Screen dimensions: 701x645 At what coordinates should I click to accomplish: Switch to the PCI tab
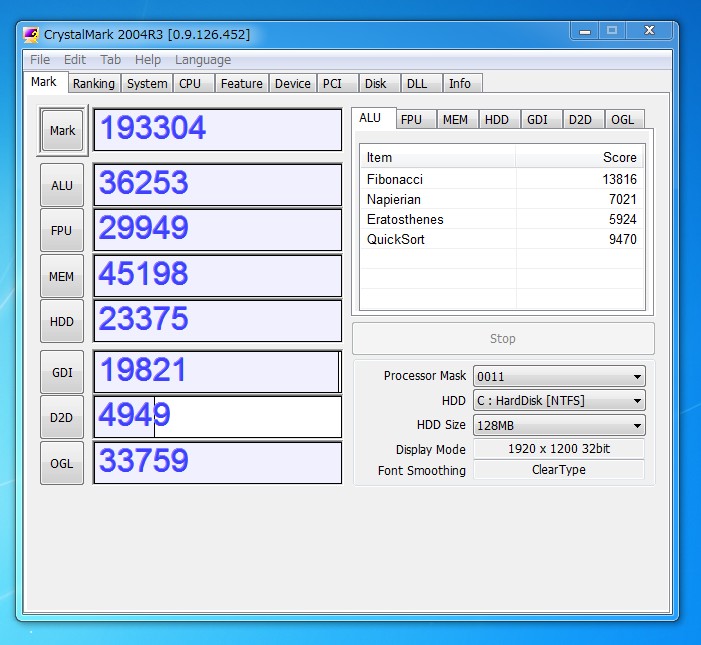(x=337, y=84)
